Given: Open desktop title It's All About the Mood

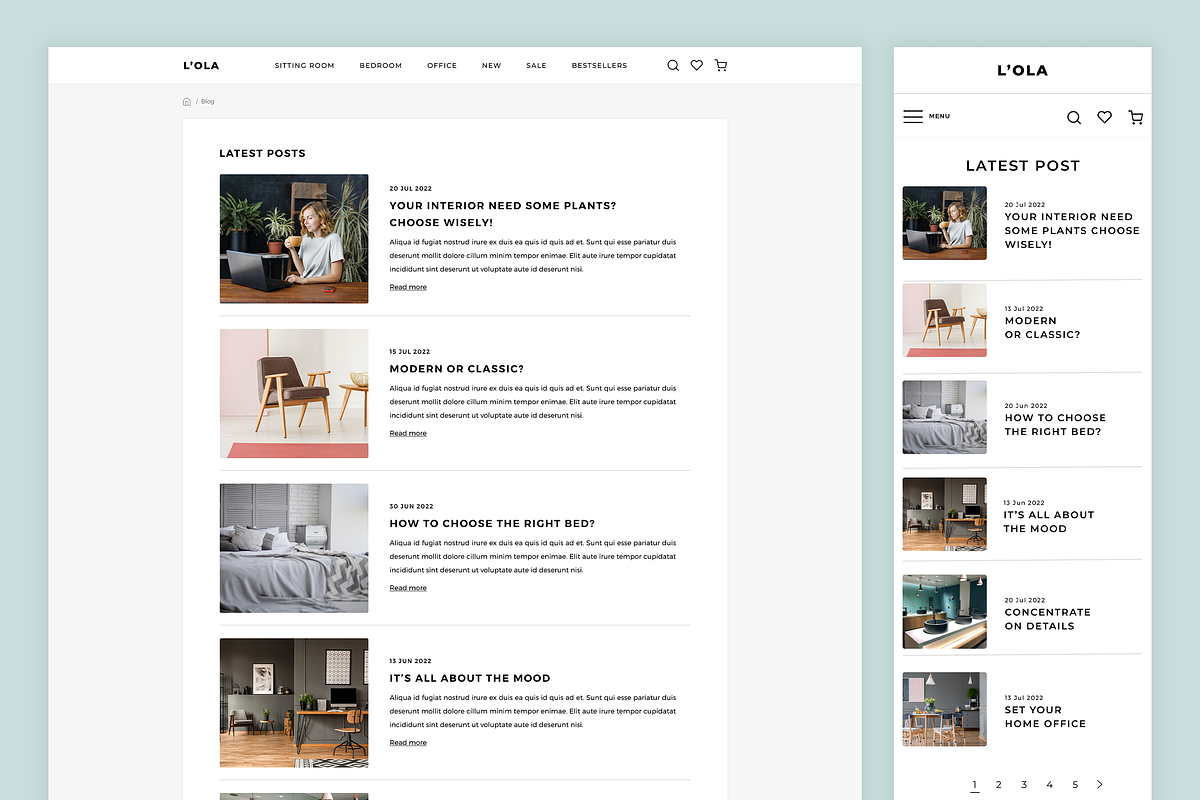Looking at the screenshot, I should point(470,678).
